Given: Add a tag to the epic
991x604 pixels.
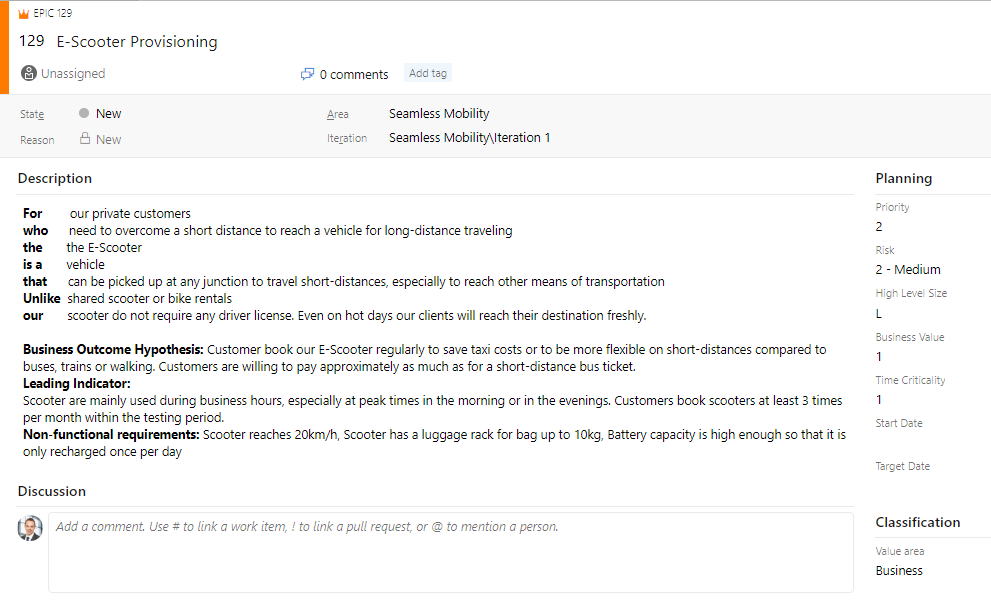Looking at the screenshot, I should click(428, 73).
